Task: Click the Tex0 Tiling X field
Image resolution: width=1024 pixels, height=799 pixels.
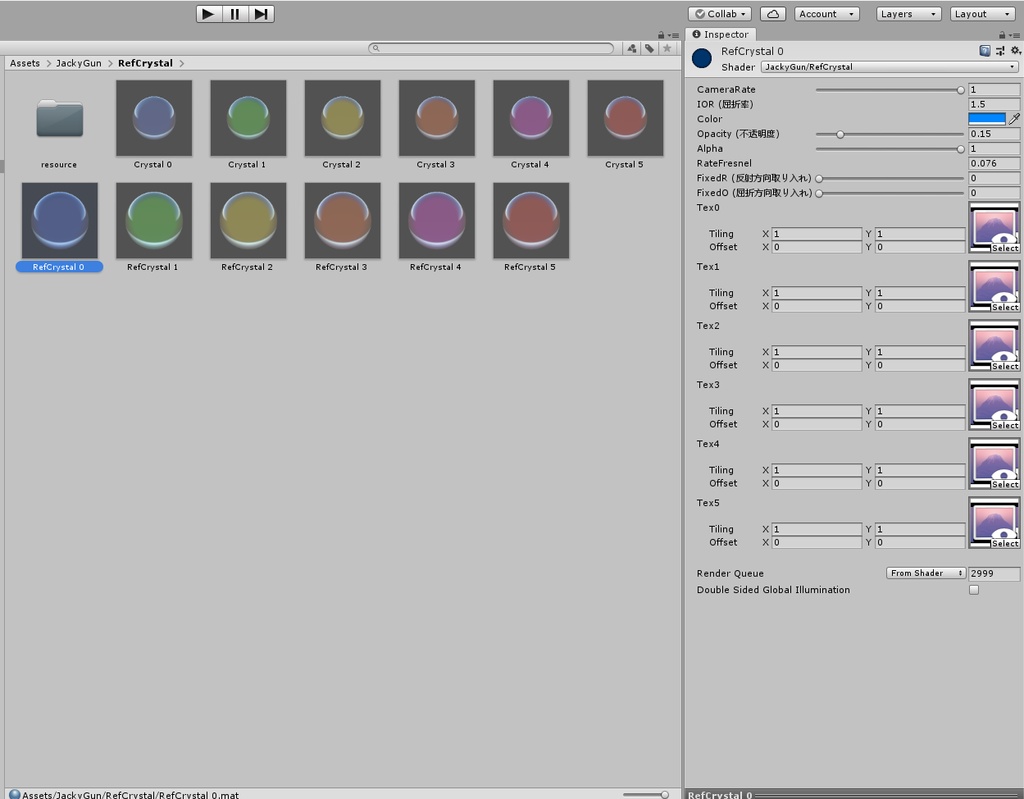Action: click(x=816, y=234)
